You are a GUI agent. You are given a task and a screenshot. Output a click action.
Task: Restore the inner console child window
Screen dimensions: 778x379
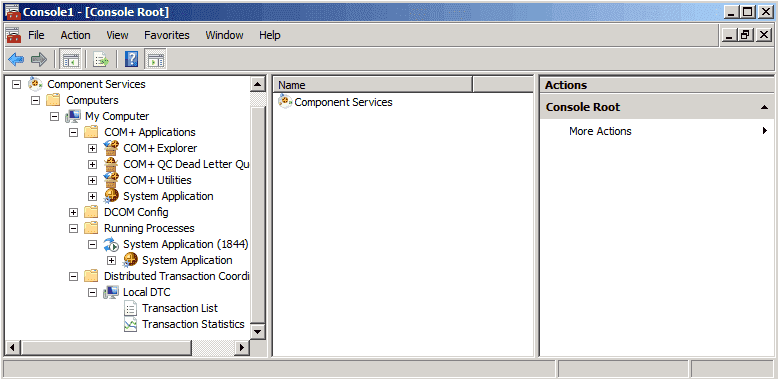click(744, 35)
